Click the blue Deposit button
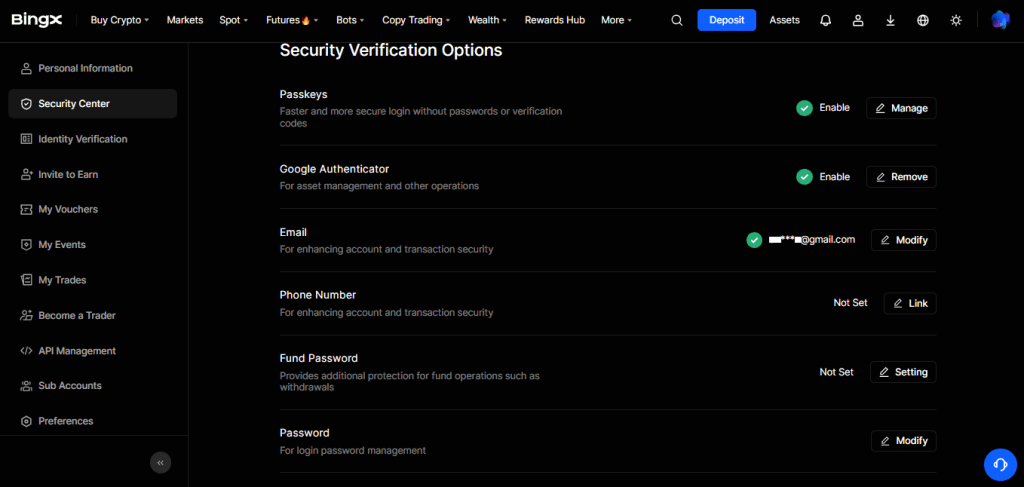The image size is (1024, 487). pyautogui.click(x=727, y=20)
